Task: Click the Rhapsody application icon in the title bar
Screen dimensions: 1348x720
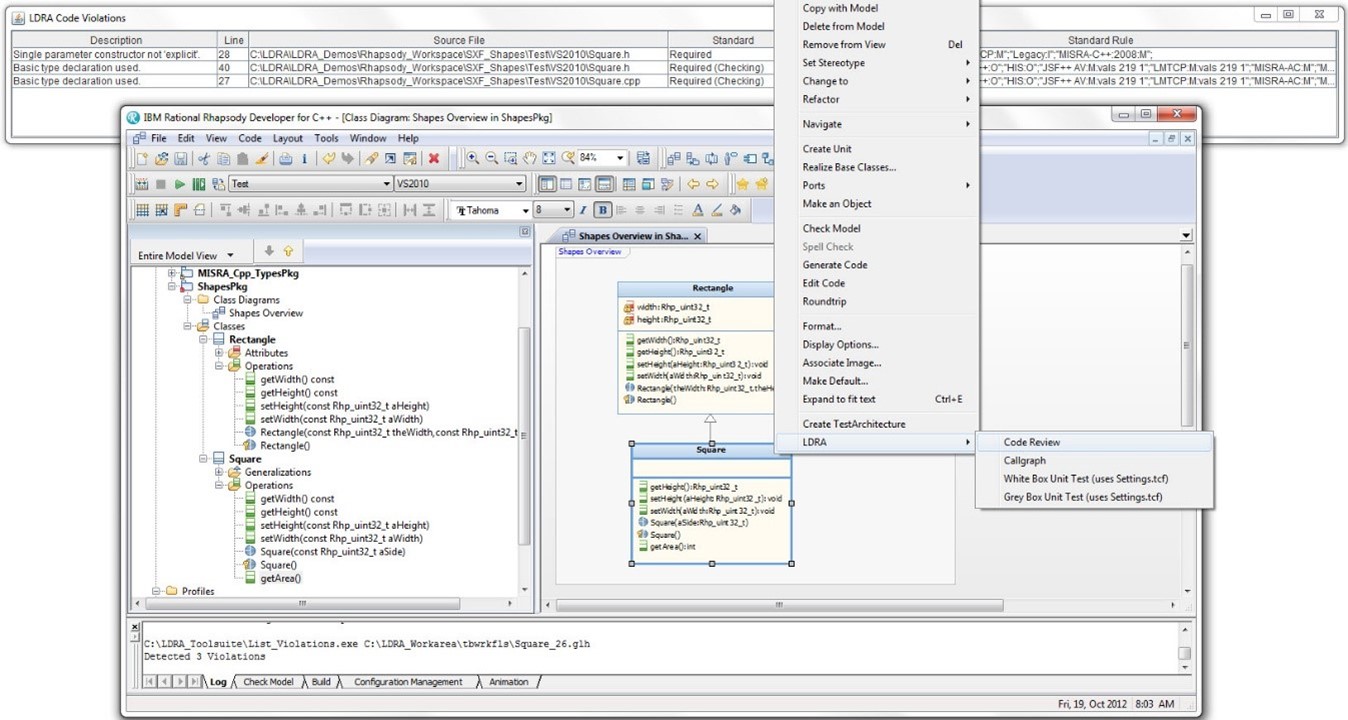Action: click(133, 117)
